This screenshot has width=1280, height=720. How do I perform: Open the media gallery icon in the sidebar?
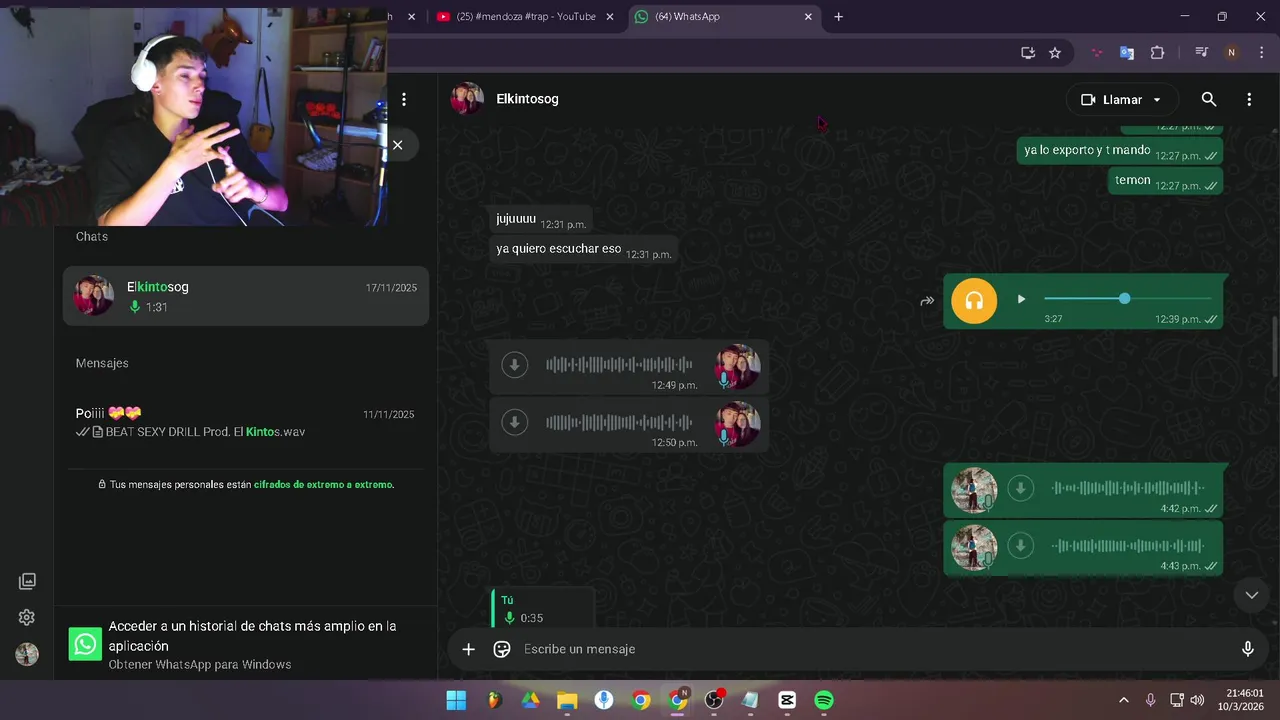tap(27, 581)
